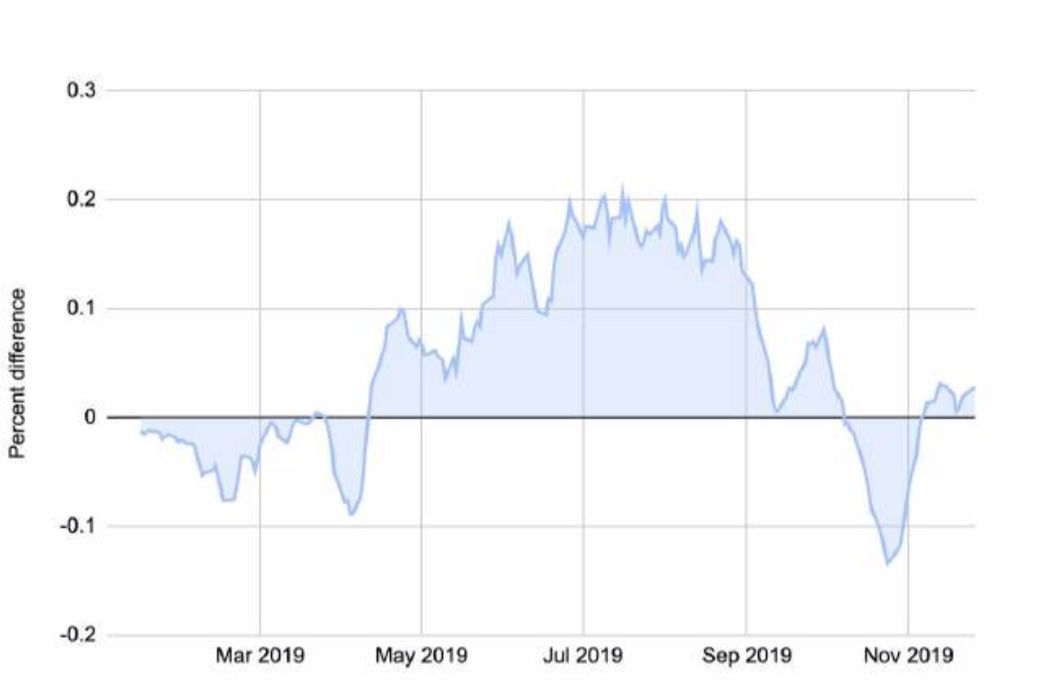Select the 0.1 y-axis tick label
Viewport: 1046px width, 696px height.
pyautogui.click(x=81, y=308)
